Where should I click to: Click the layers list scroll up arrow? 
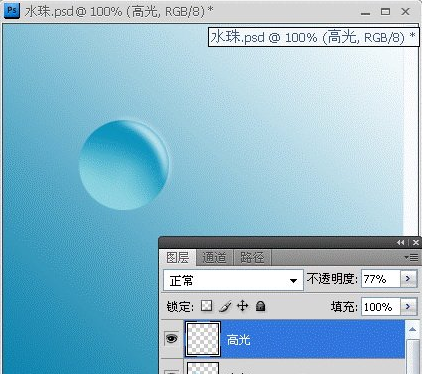point(412,329)
